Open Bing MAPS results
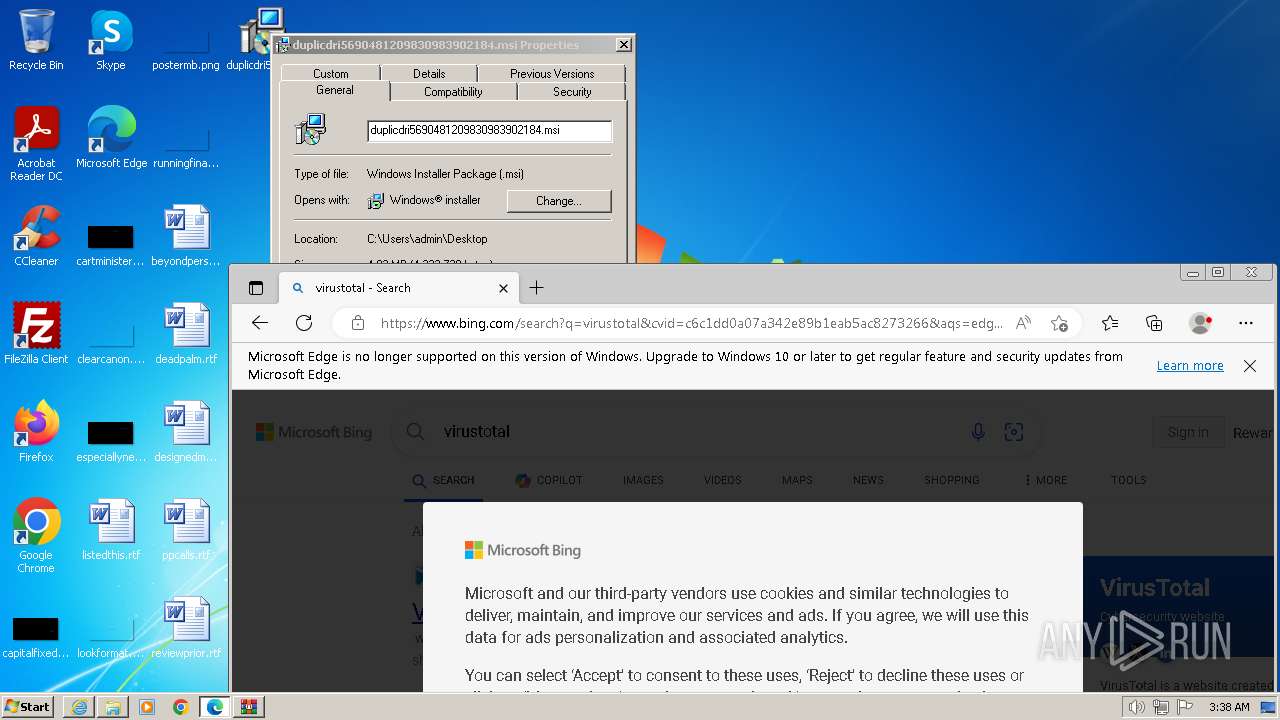 [x=797, y=480]
